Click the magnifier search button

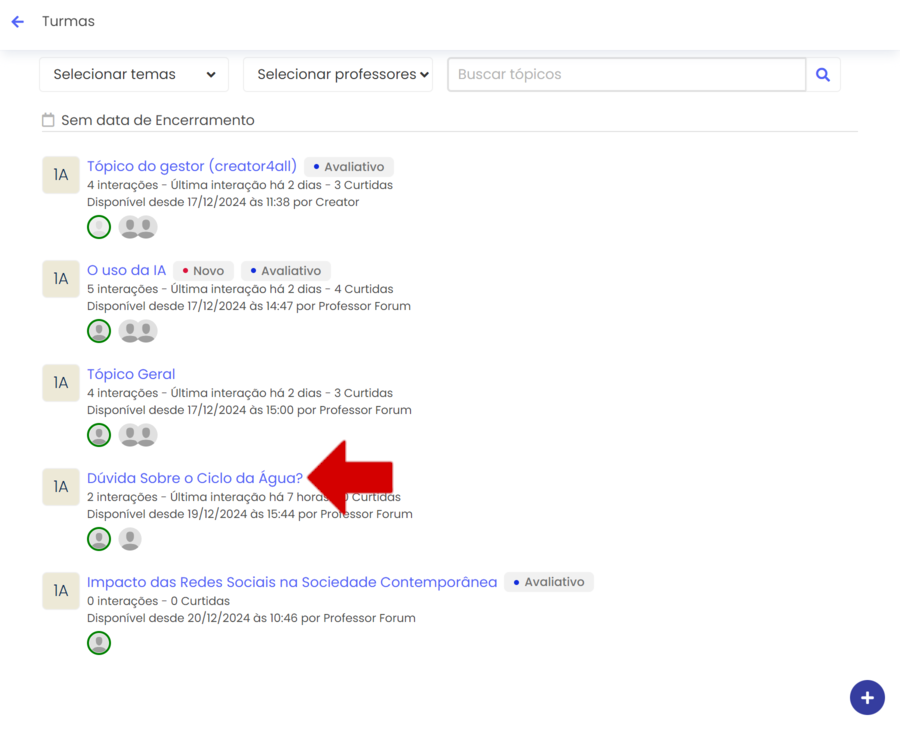point(823,75)
